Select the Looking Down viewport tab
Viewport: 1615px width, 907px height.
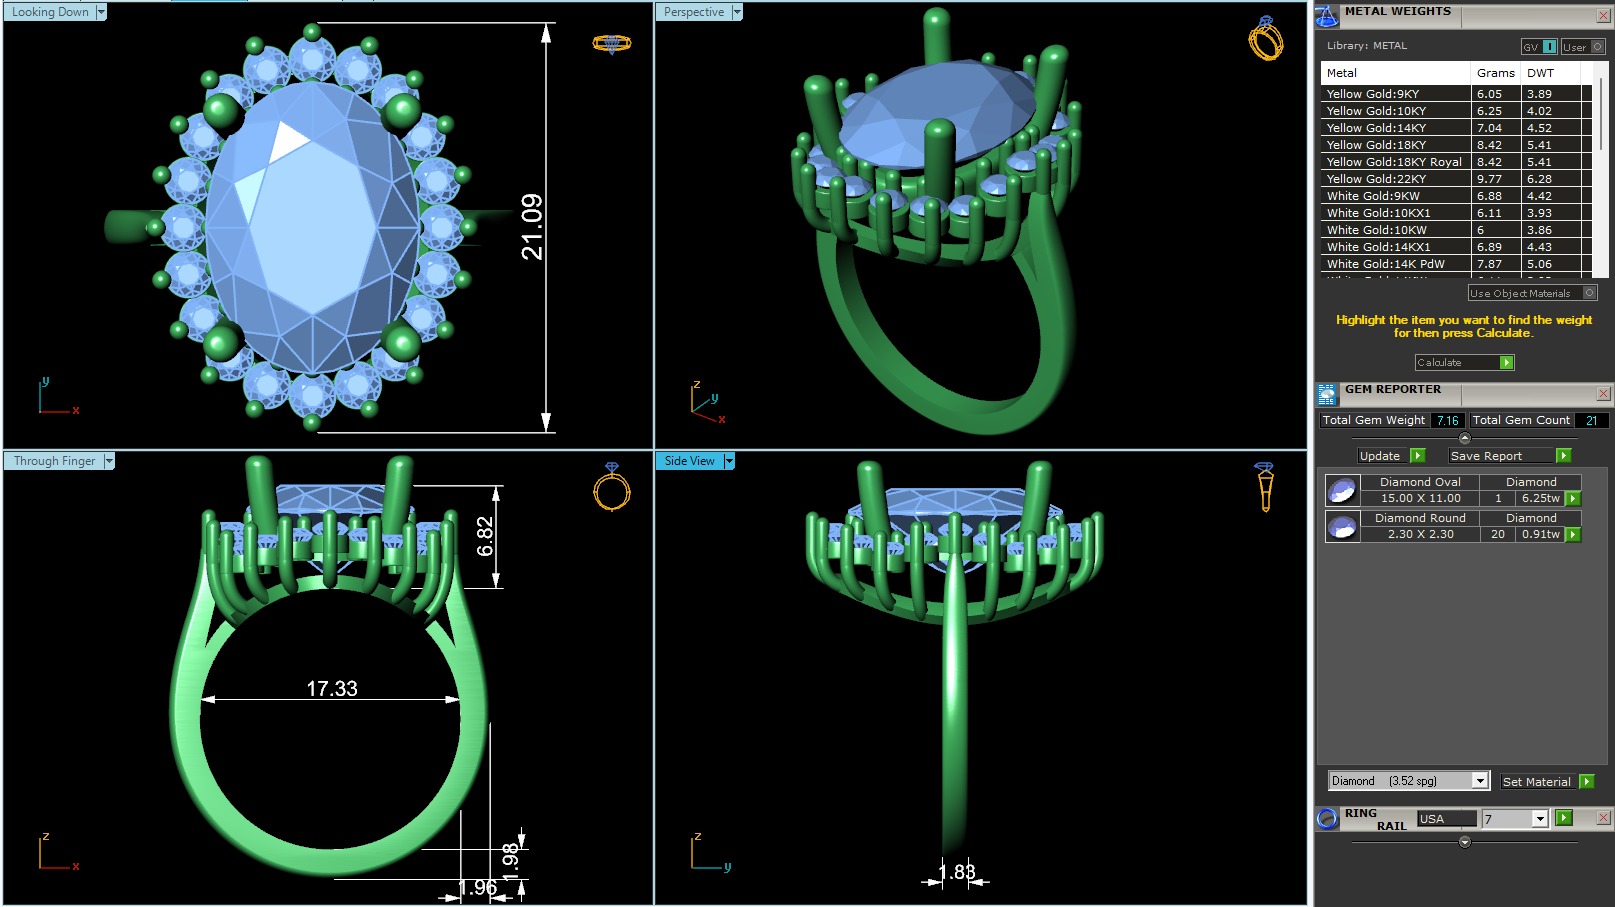50,12
